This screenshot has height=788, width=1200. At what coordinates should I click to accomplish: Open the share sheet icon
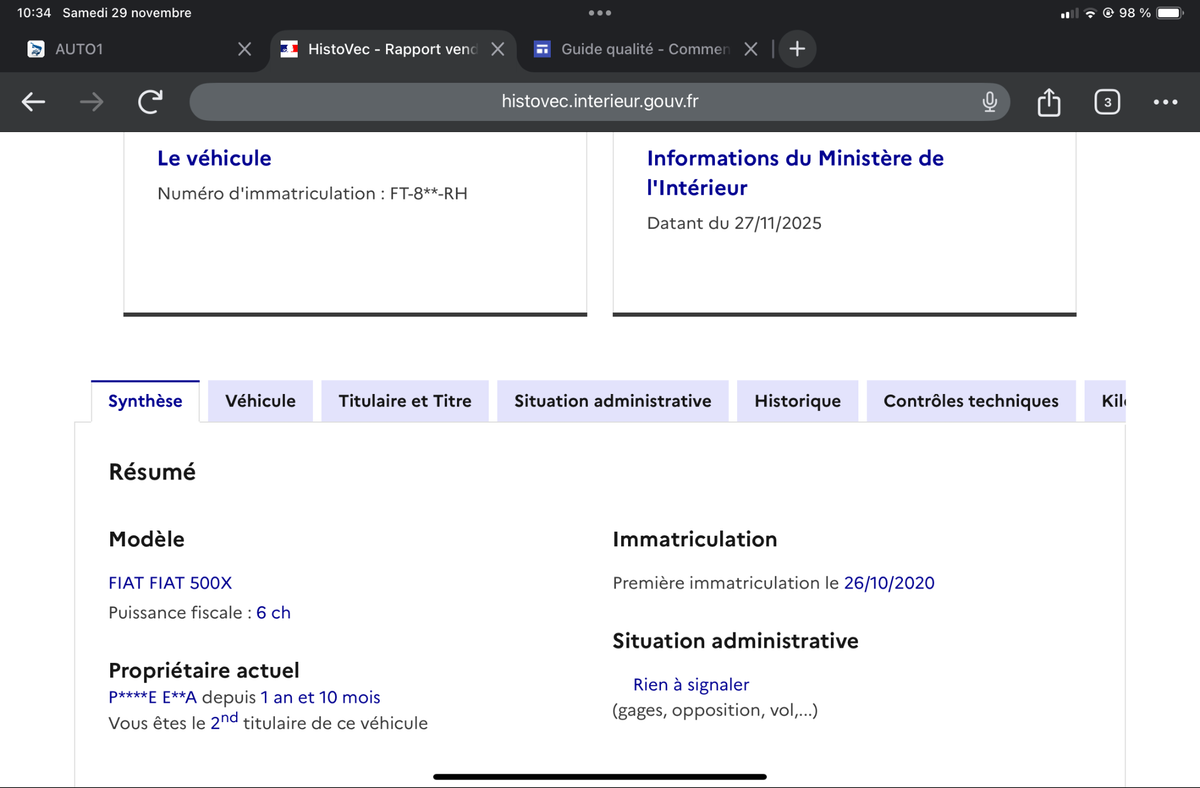(1048, 101)
